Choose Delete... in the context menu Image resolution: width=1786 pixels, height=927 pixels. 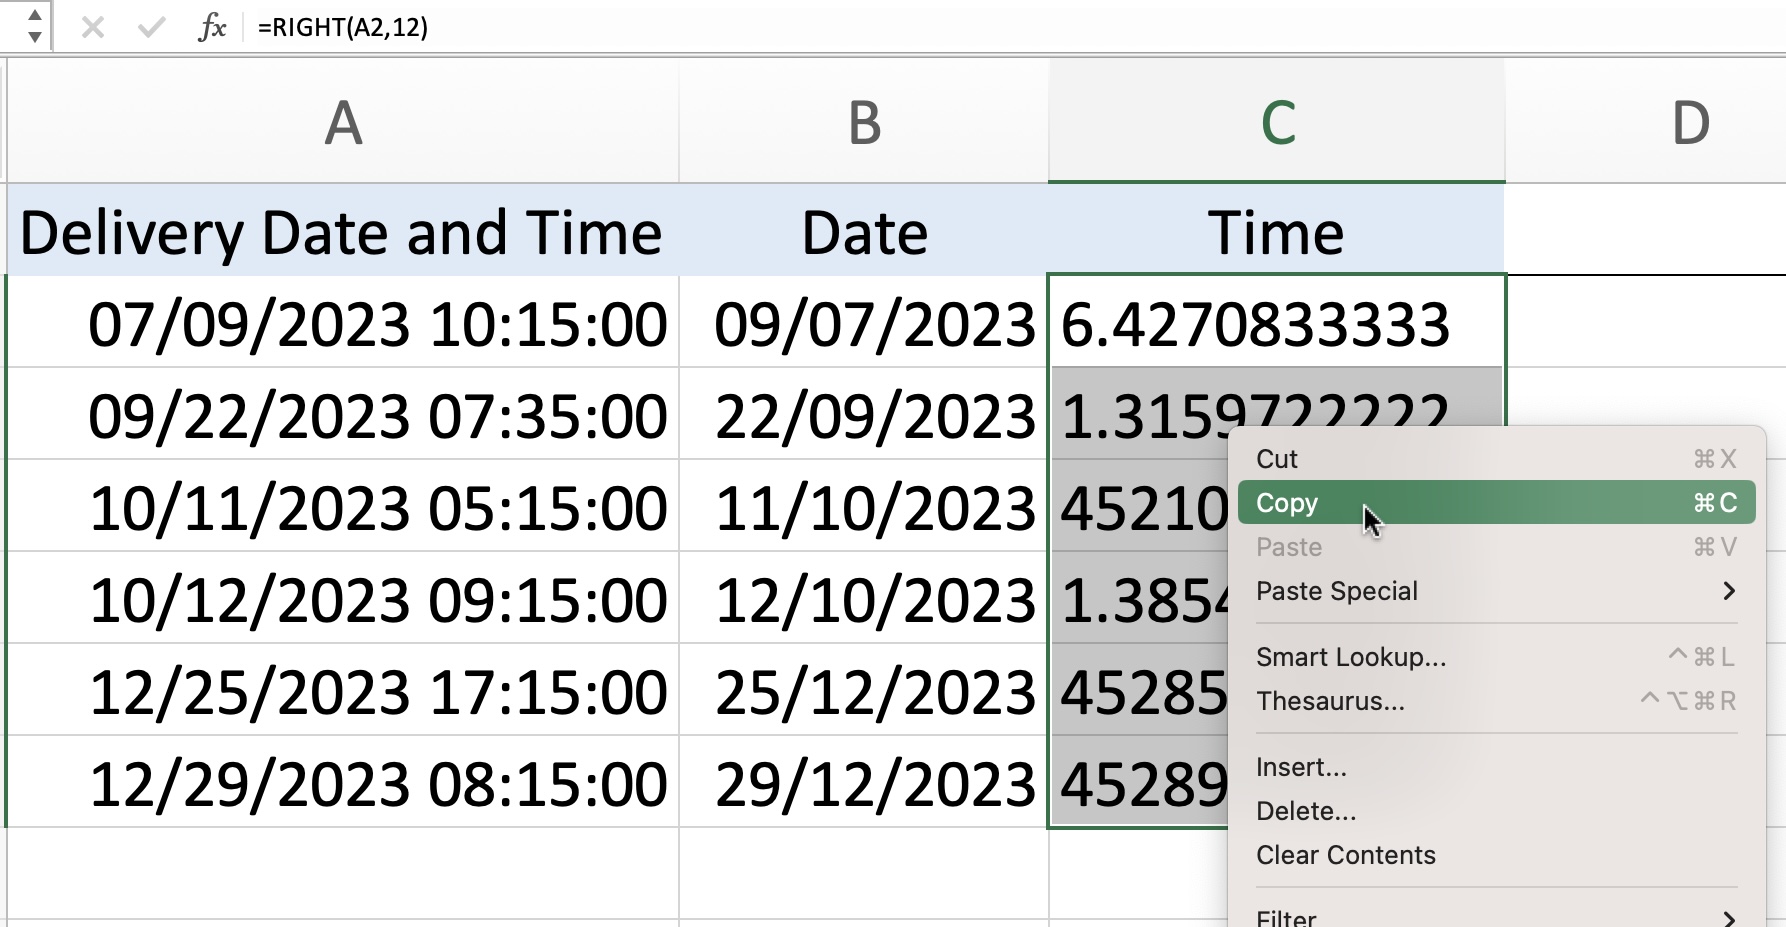[x=1496, y=811]
